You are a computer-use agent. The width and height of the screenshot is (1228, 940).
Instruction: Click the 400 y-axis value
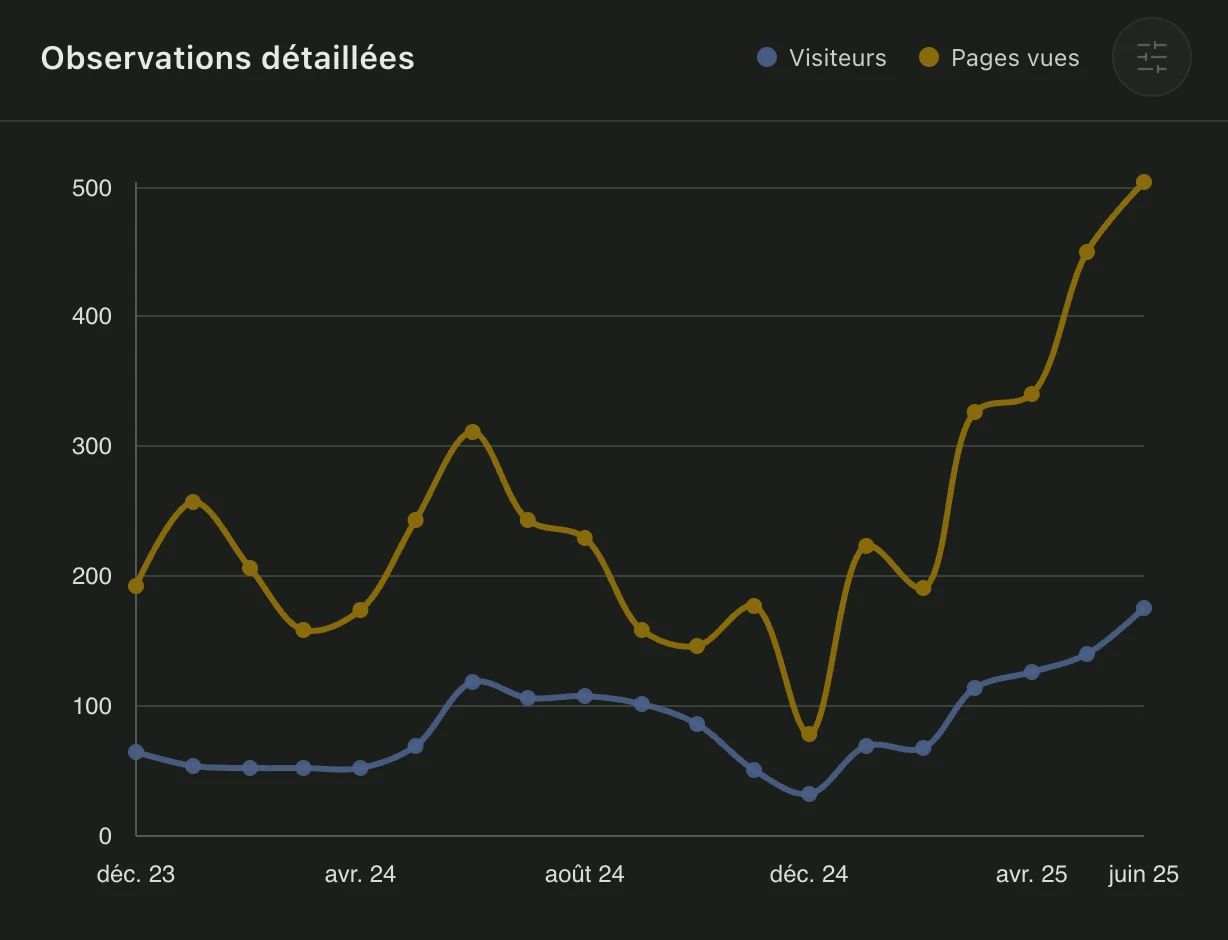91,316
